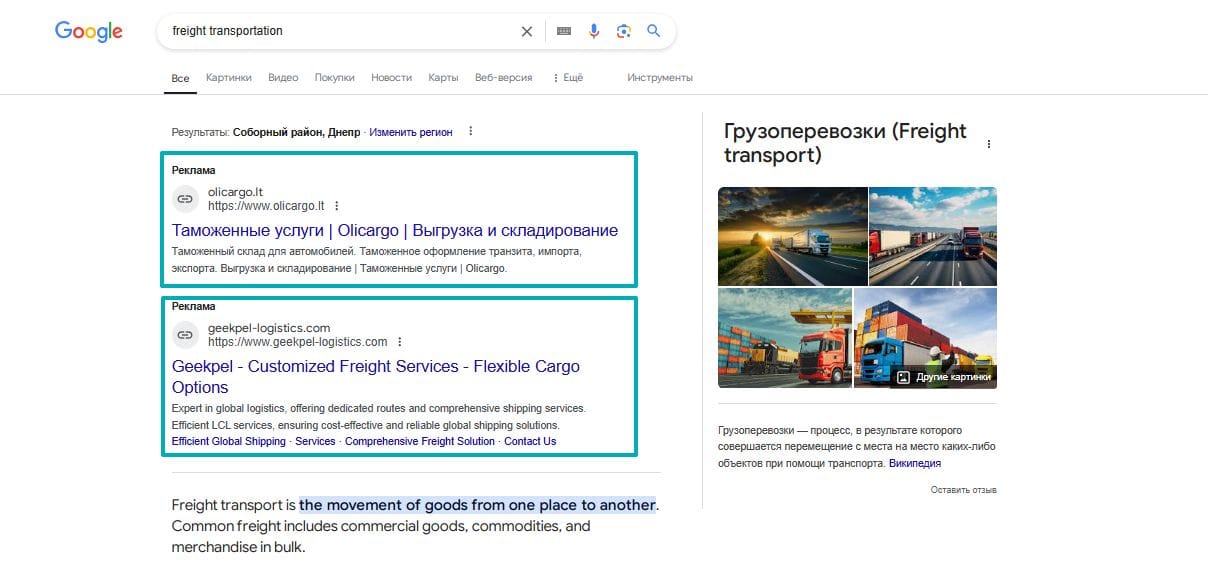Click the Services sitelink
Viewport: 1208px width, 565px height.
coord(315,441)
